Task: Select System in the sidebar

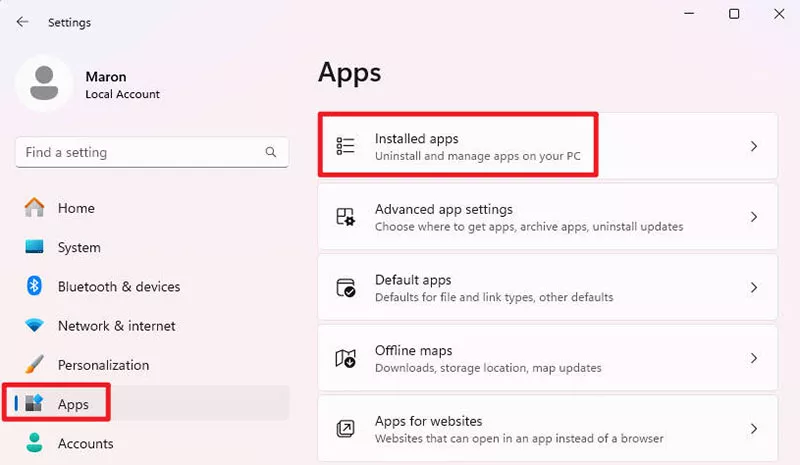Action: [x=152, y=248]
